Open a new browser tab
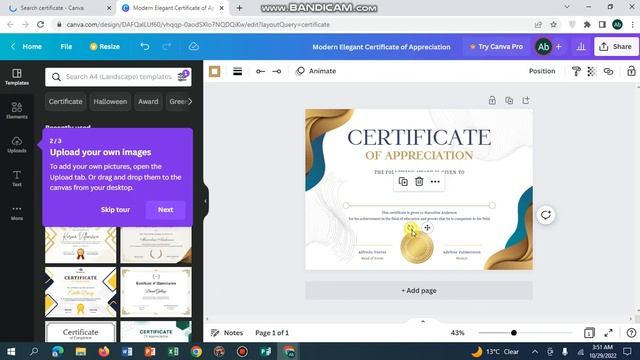Image resolution: width=640 pixels, height=360 pixels. [x=240, y=8]
